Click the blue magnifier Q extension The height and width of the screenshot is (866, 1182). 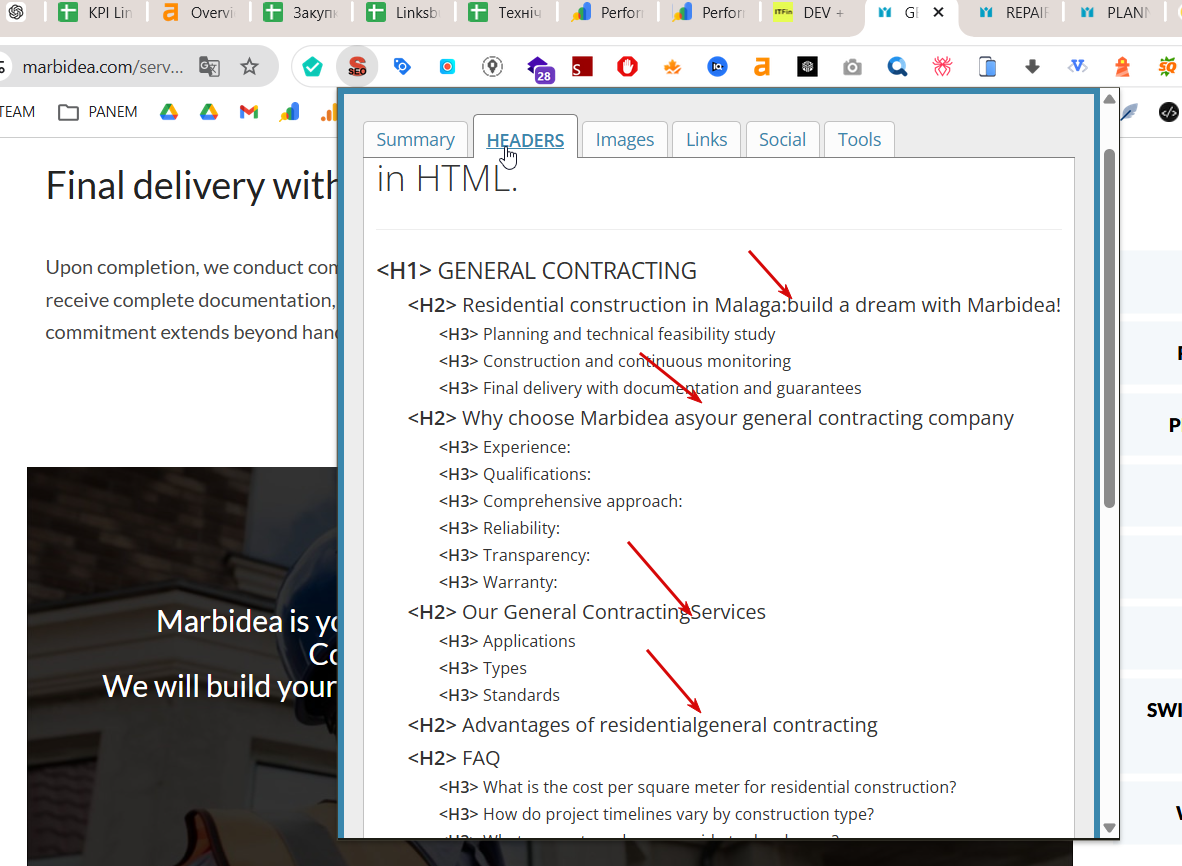tap(897, 67)
